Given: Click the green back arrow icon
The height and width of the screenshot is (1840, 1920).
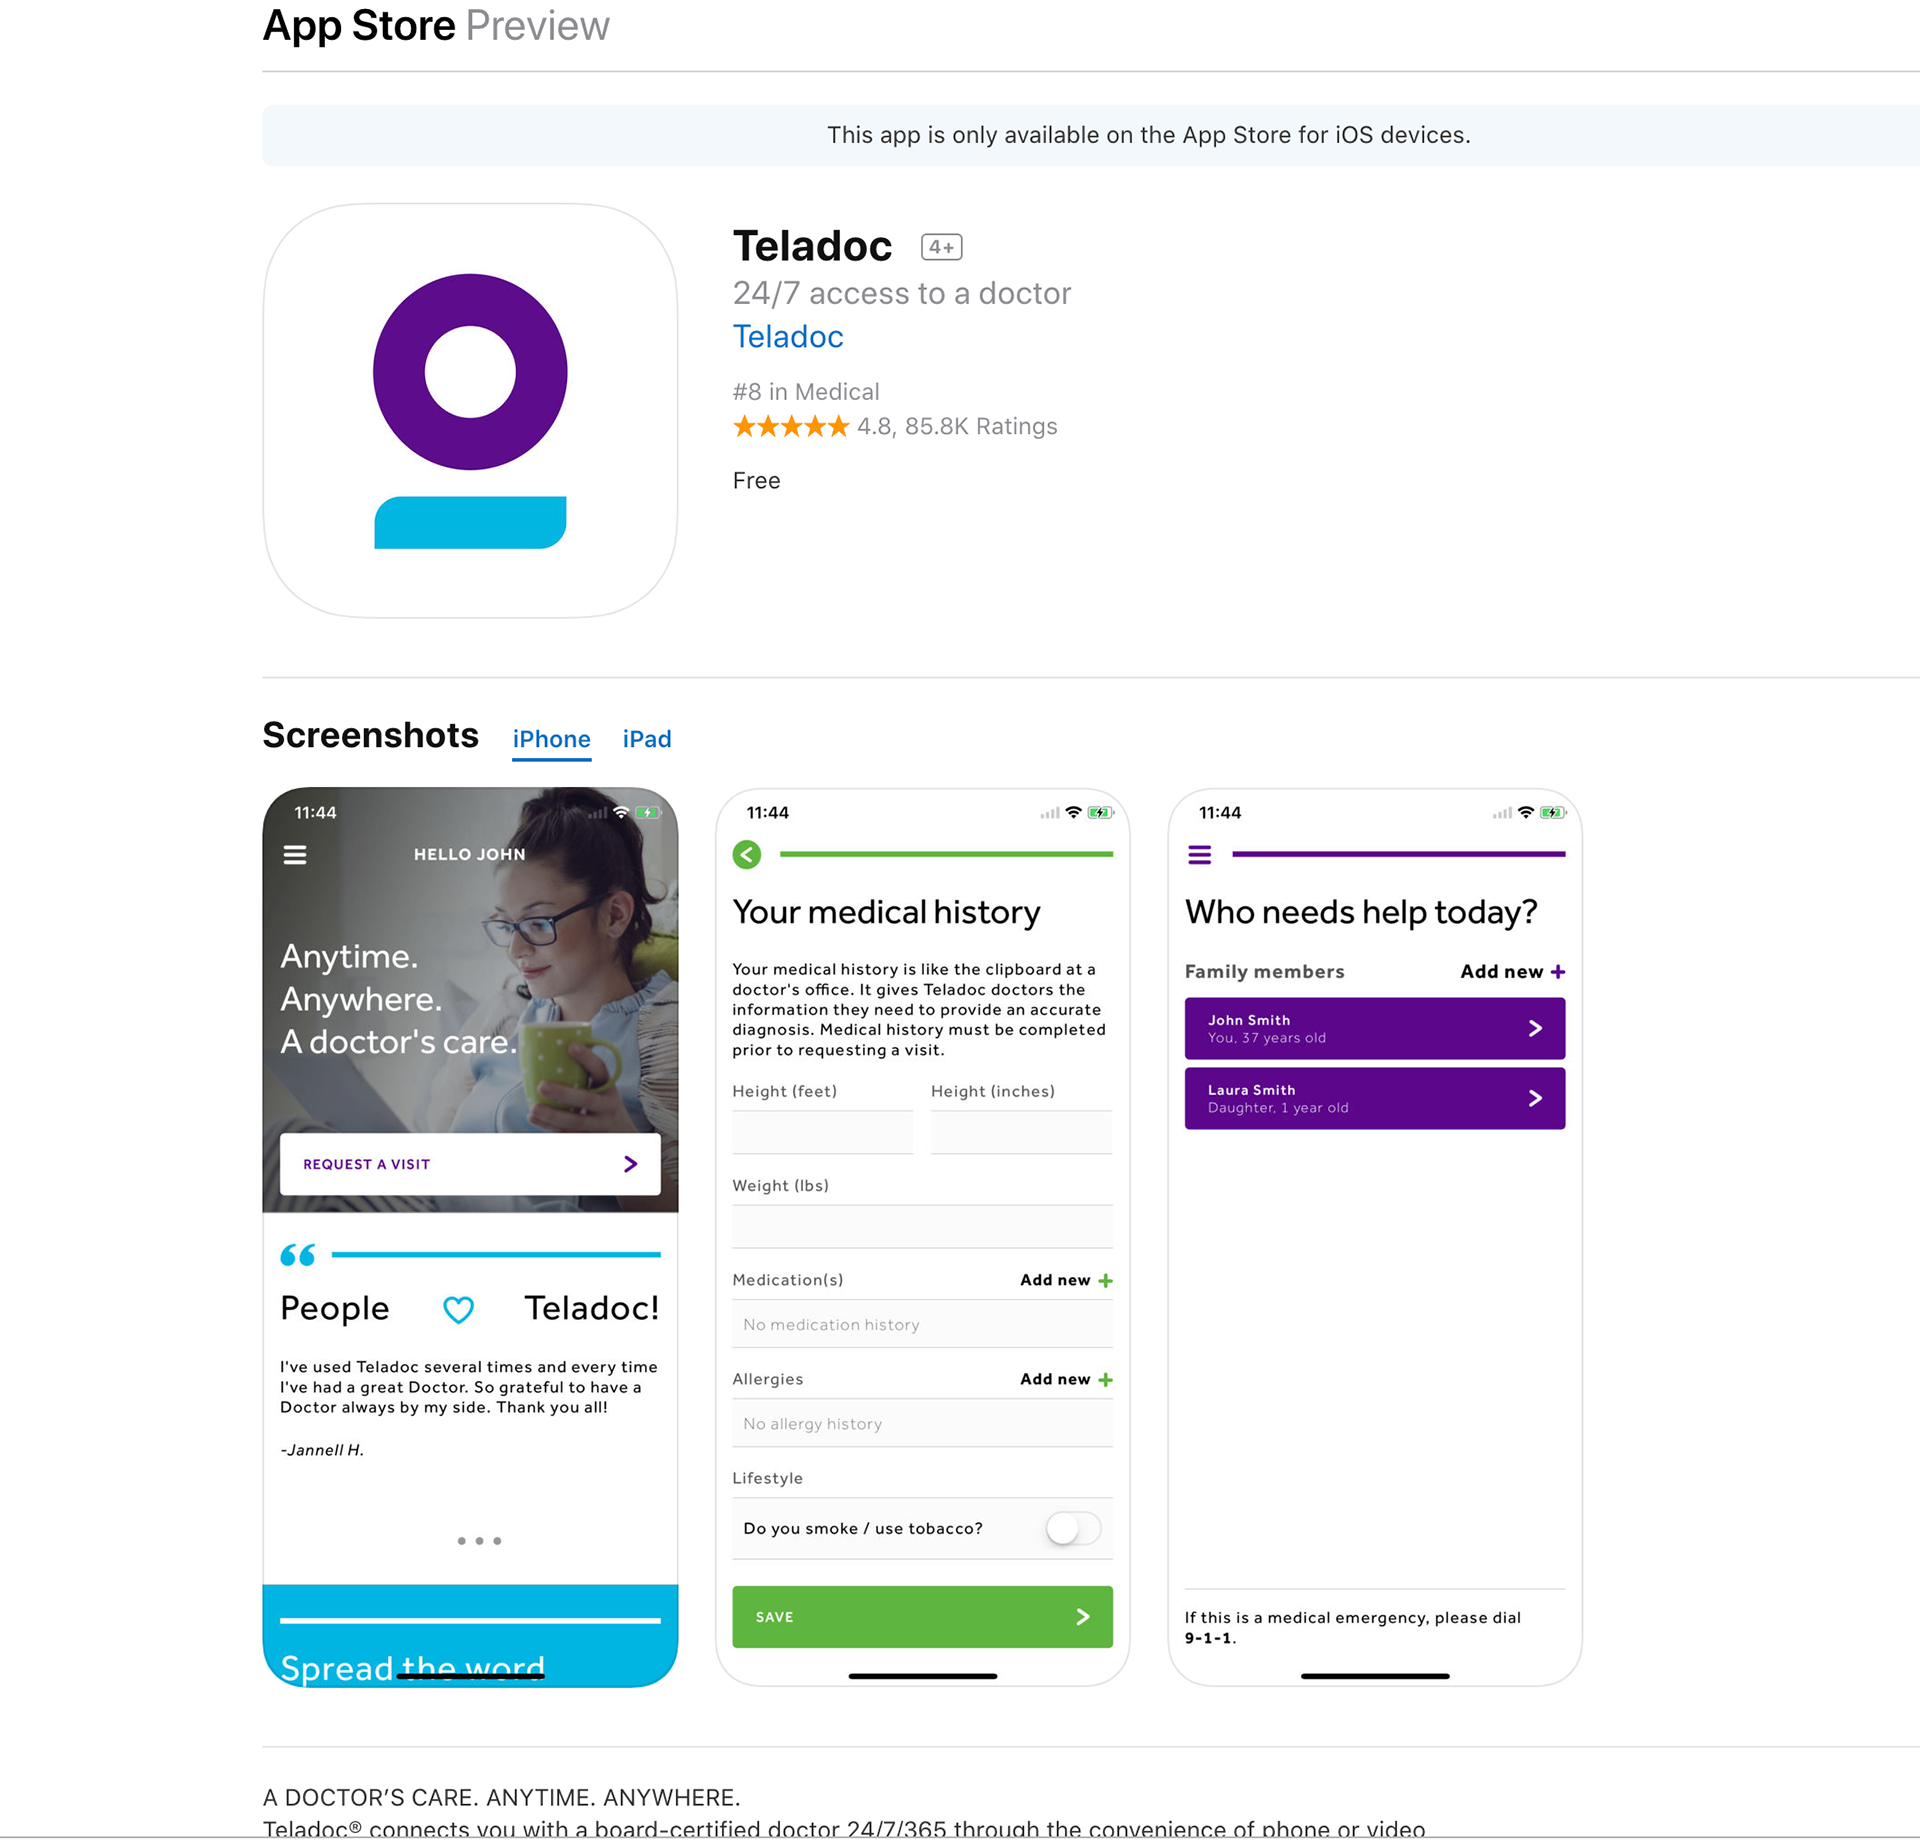Looking at the screenshot, I should point(747,855).
